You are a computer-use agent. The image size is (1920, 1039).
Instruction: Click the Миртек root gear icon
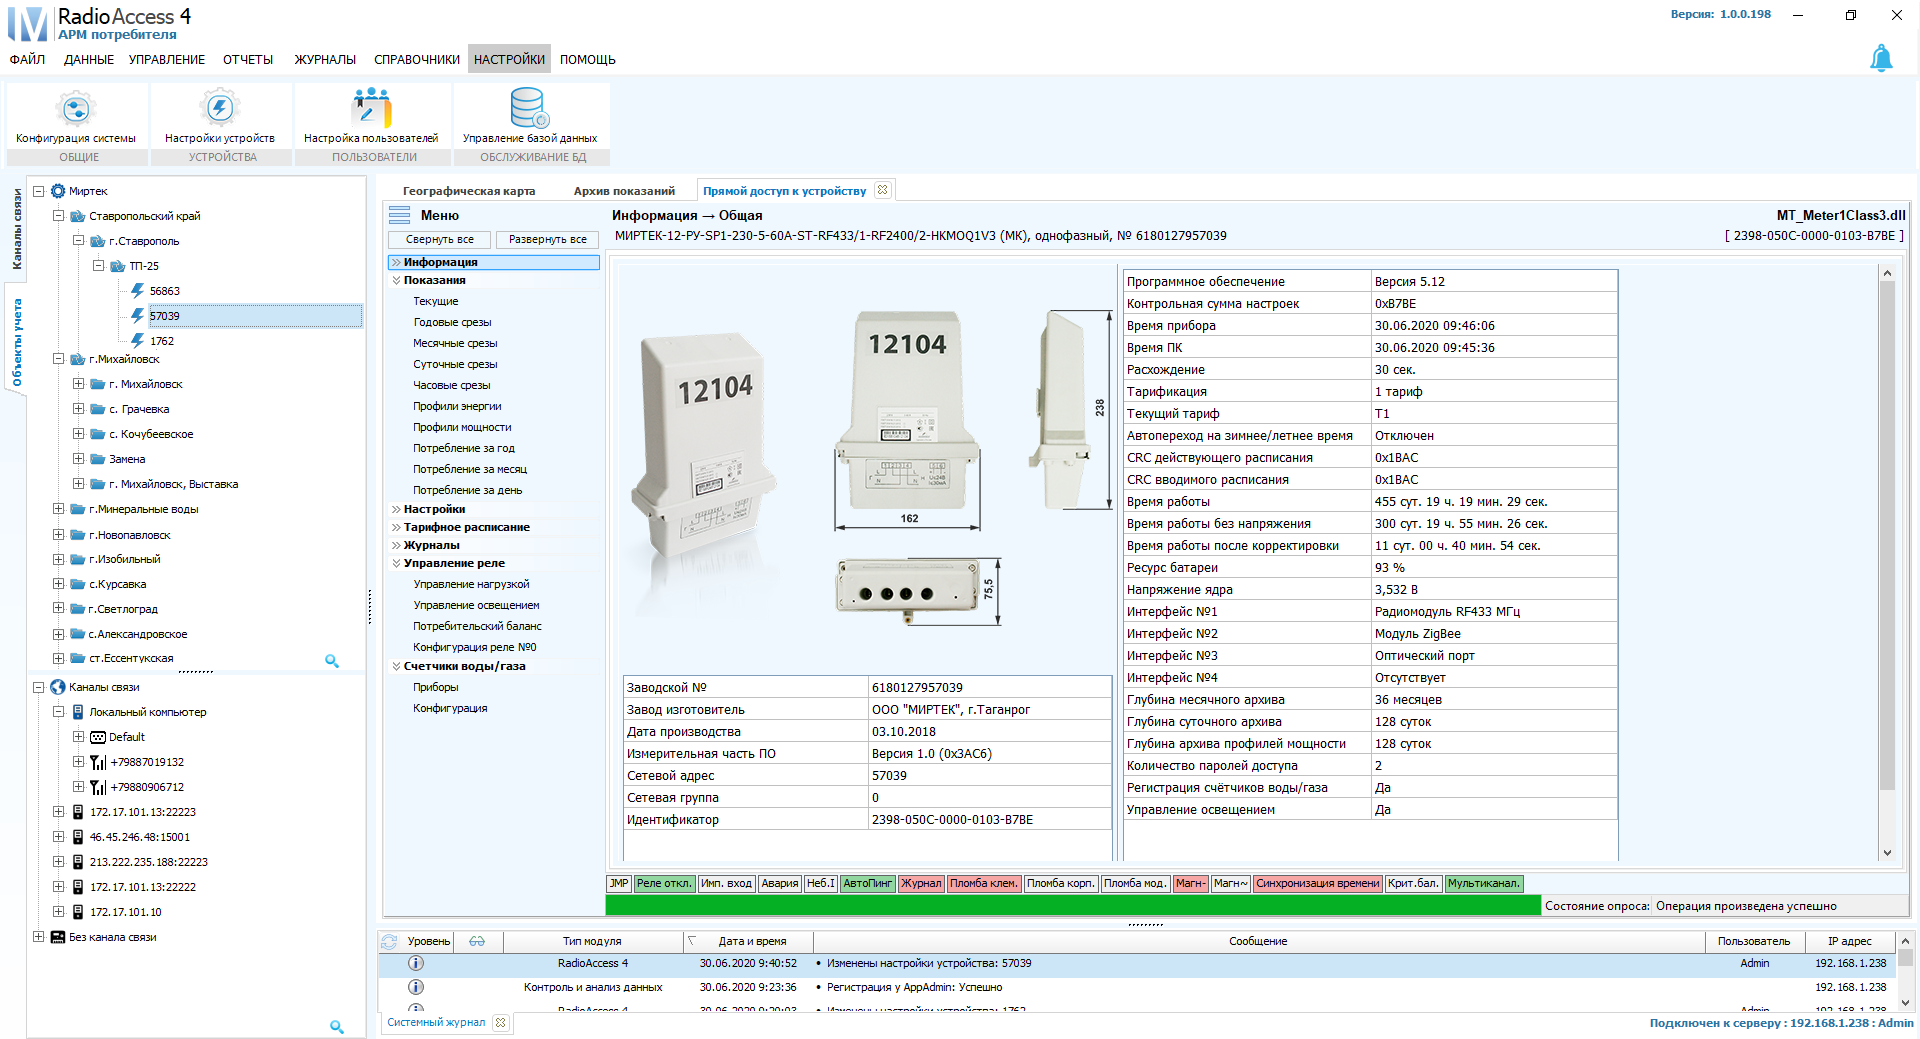[58, 191]
